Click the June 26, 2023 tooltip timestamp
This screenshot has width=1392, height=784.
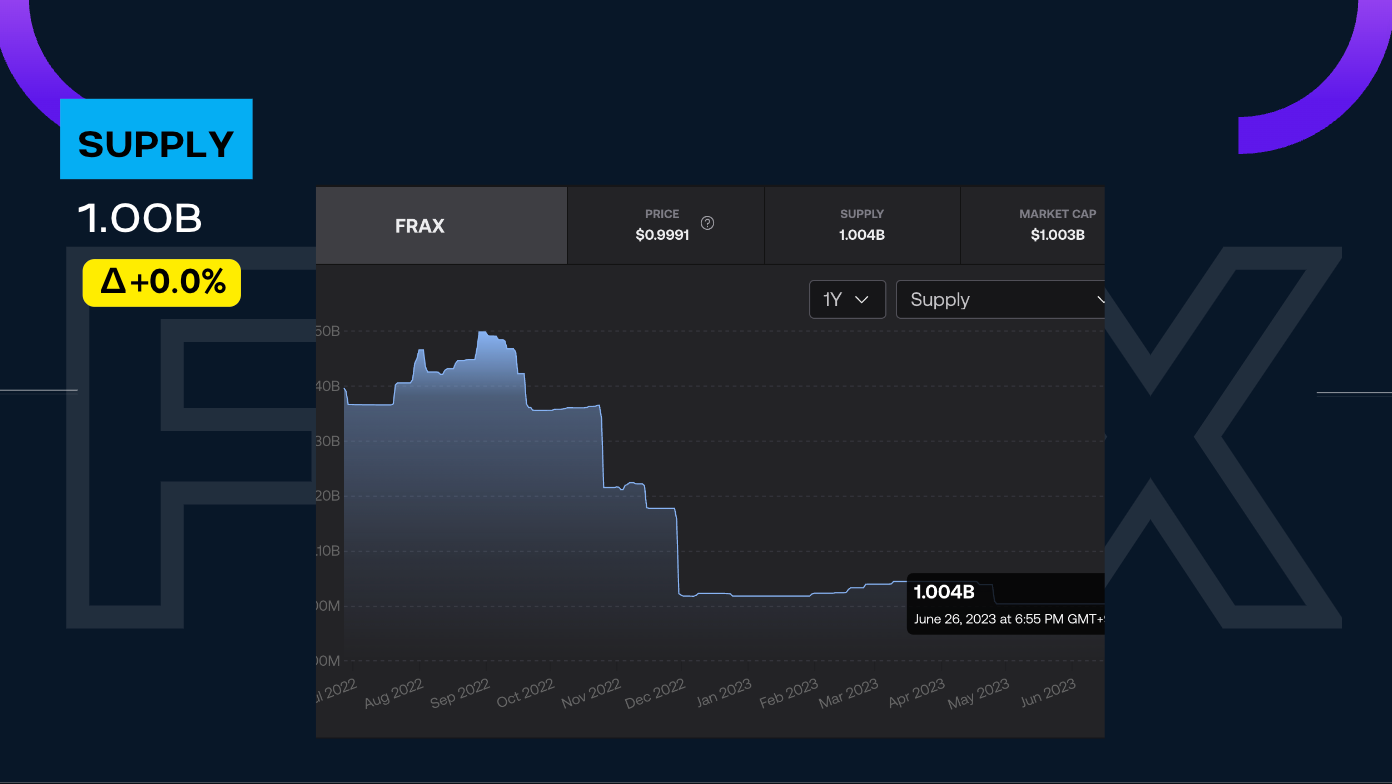point(1005,619)
